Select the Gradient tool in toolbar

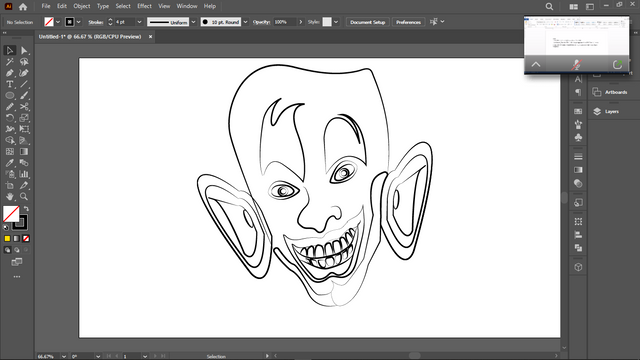24,152
